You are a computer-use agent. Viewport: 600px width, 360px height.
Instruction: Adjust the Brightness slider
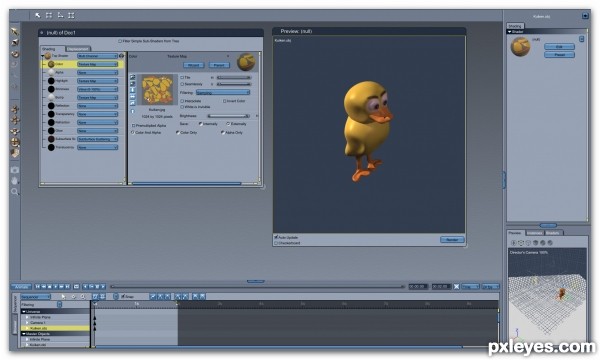pyautogui.click(x=229, y=116)
